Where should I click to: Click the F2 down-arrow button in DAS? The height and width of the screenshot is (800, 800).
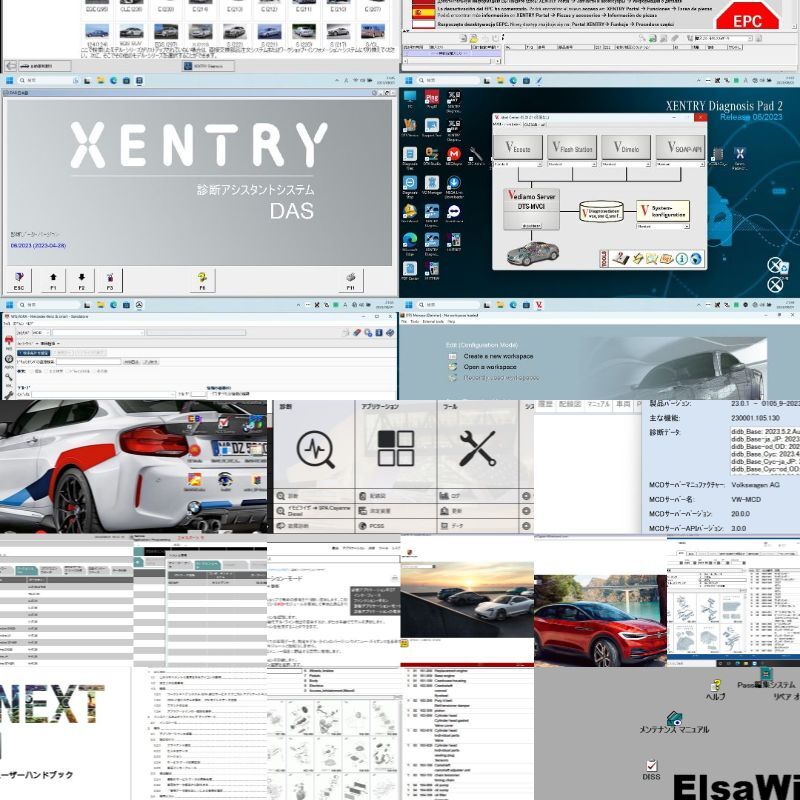coord(82,281)
